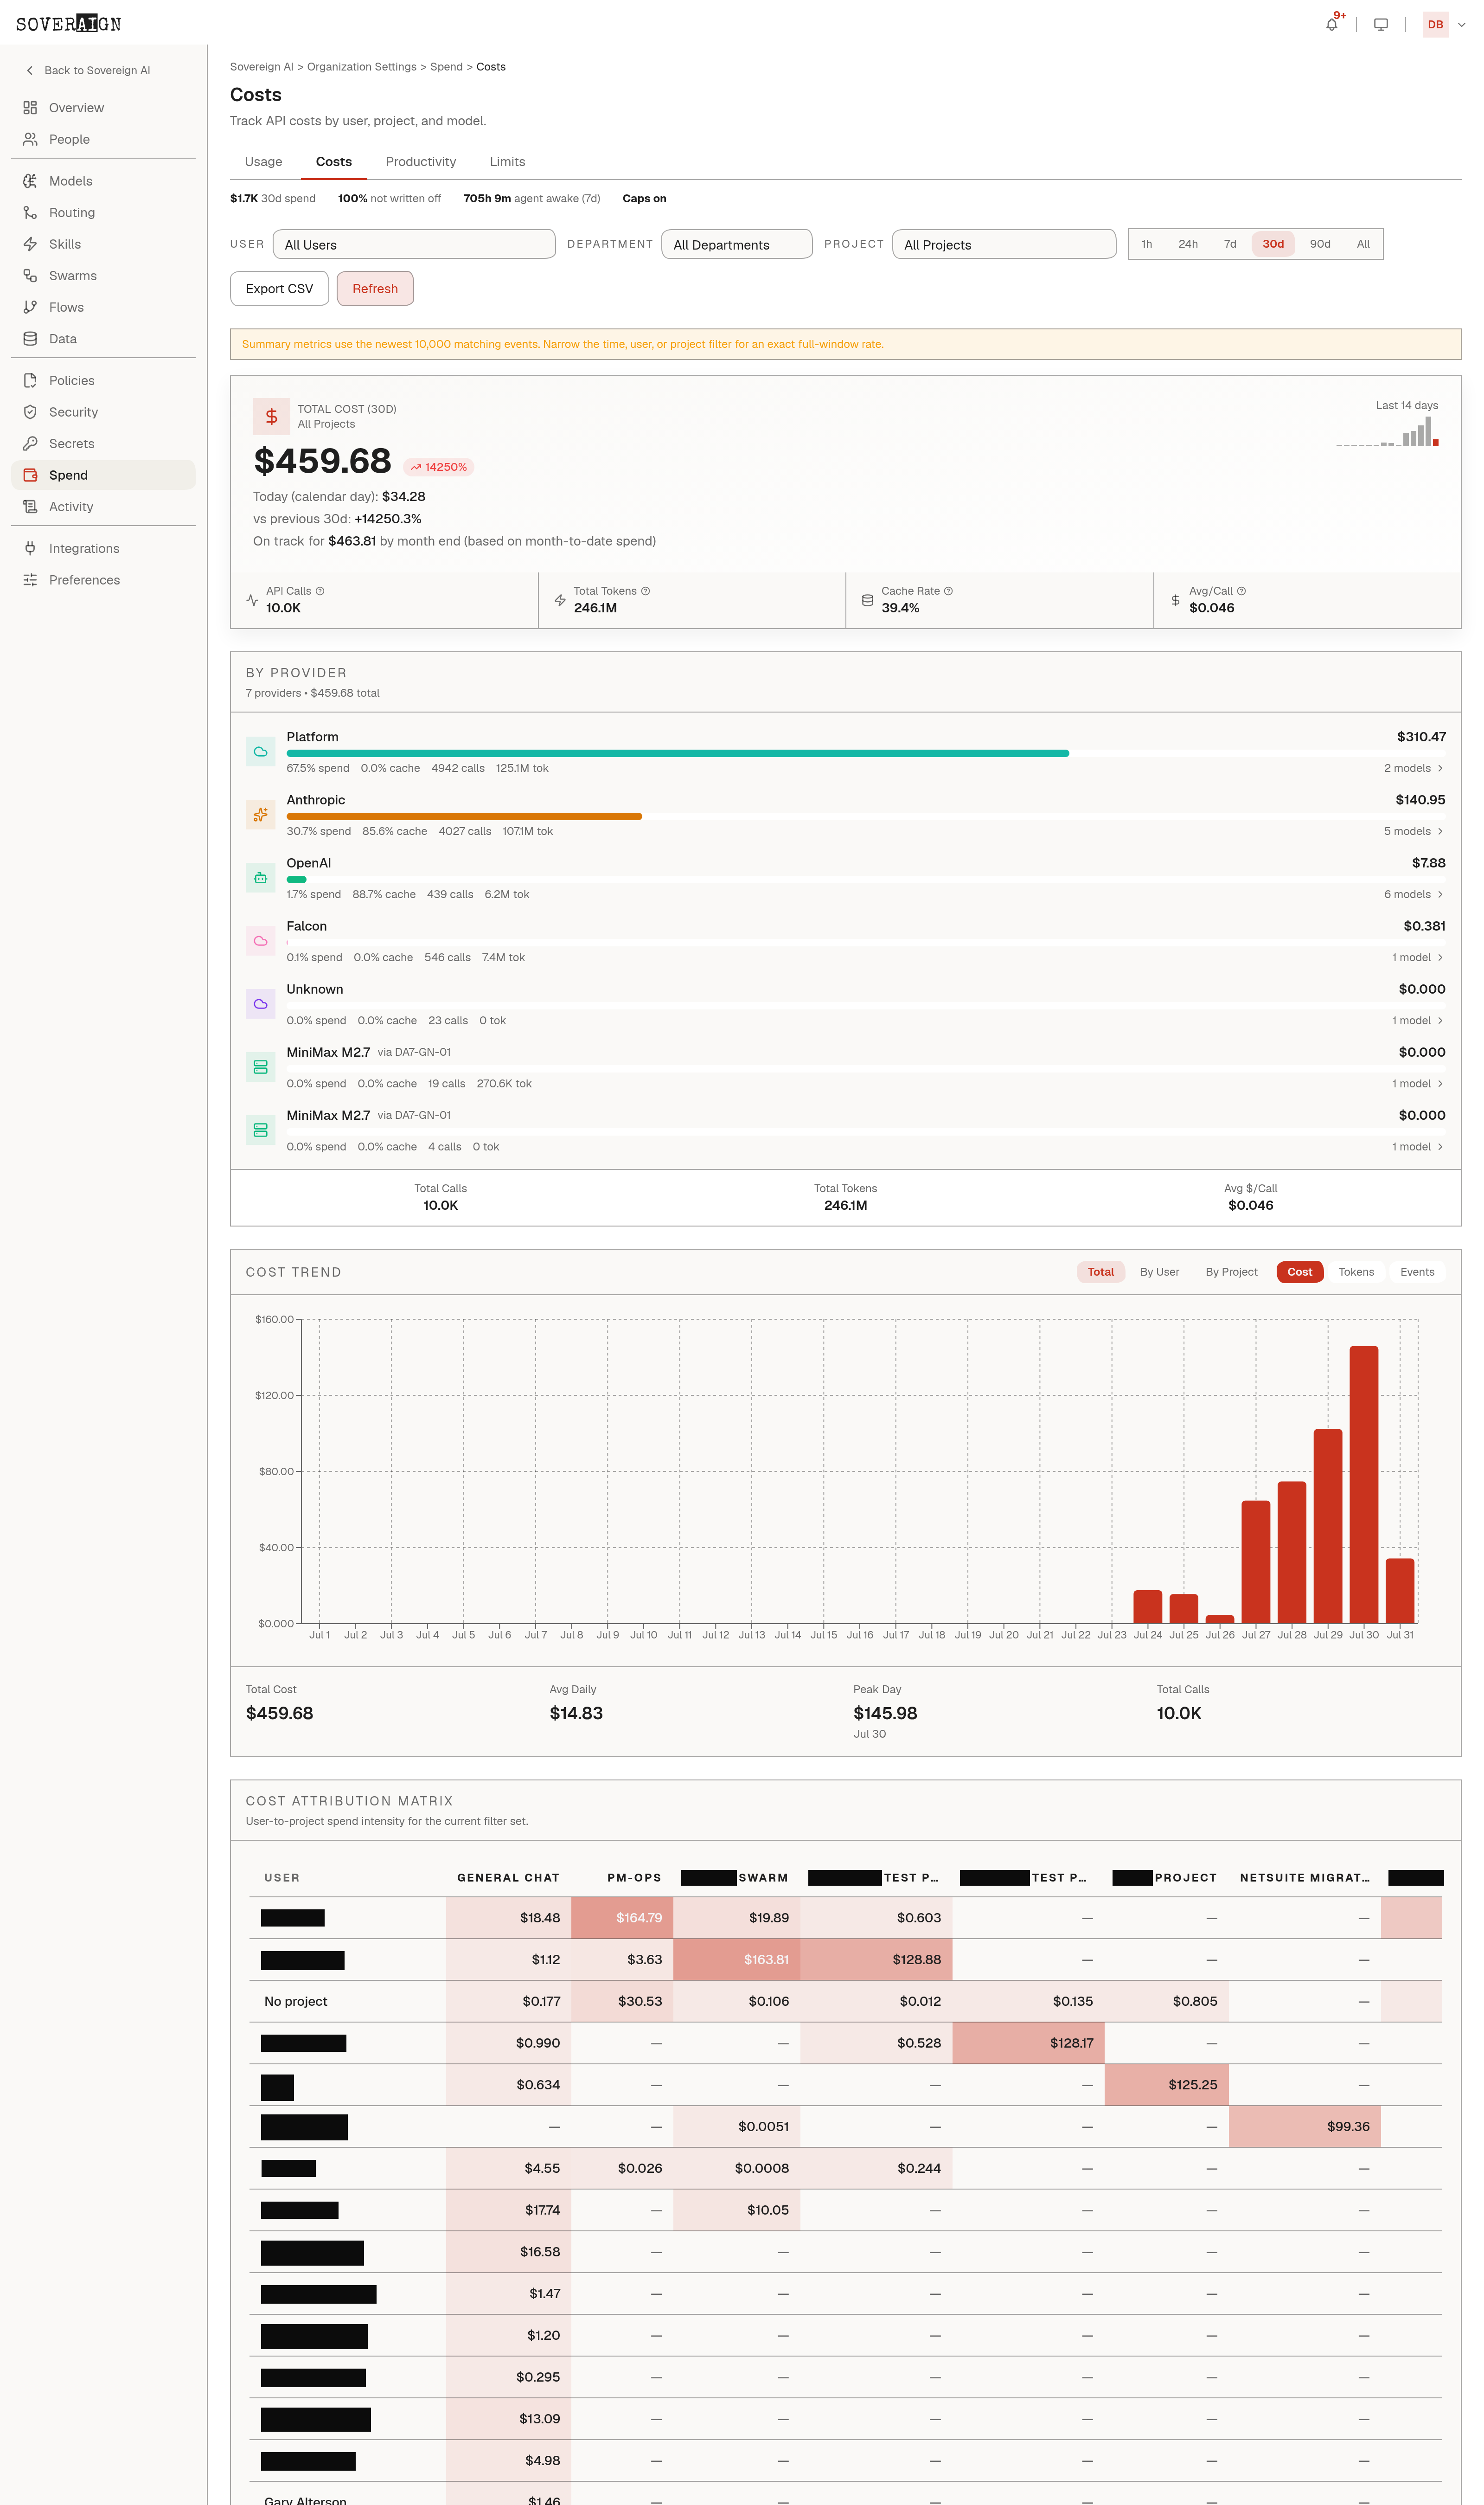Expand Platform provider 2 models
This screenshot has height=2505, width=1484.
(x=1414, y=768)
